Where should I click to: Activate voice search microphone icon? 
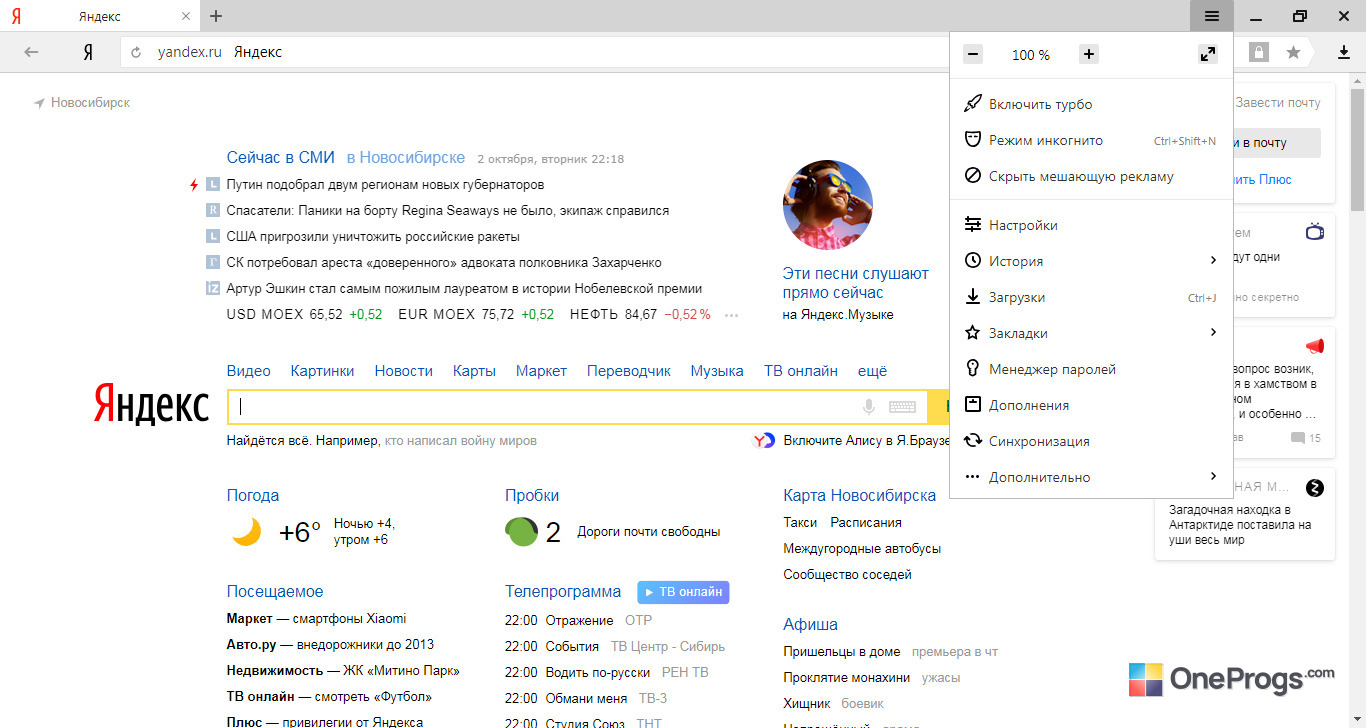pyautogui.click(x=869, y=407)
